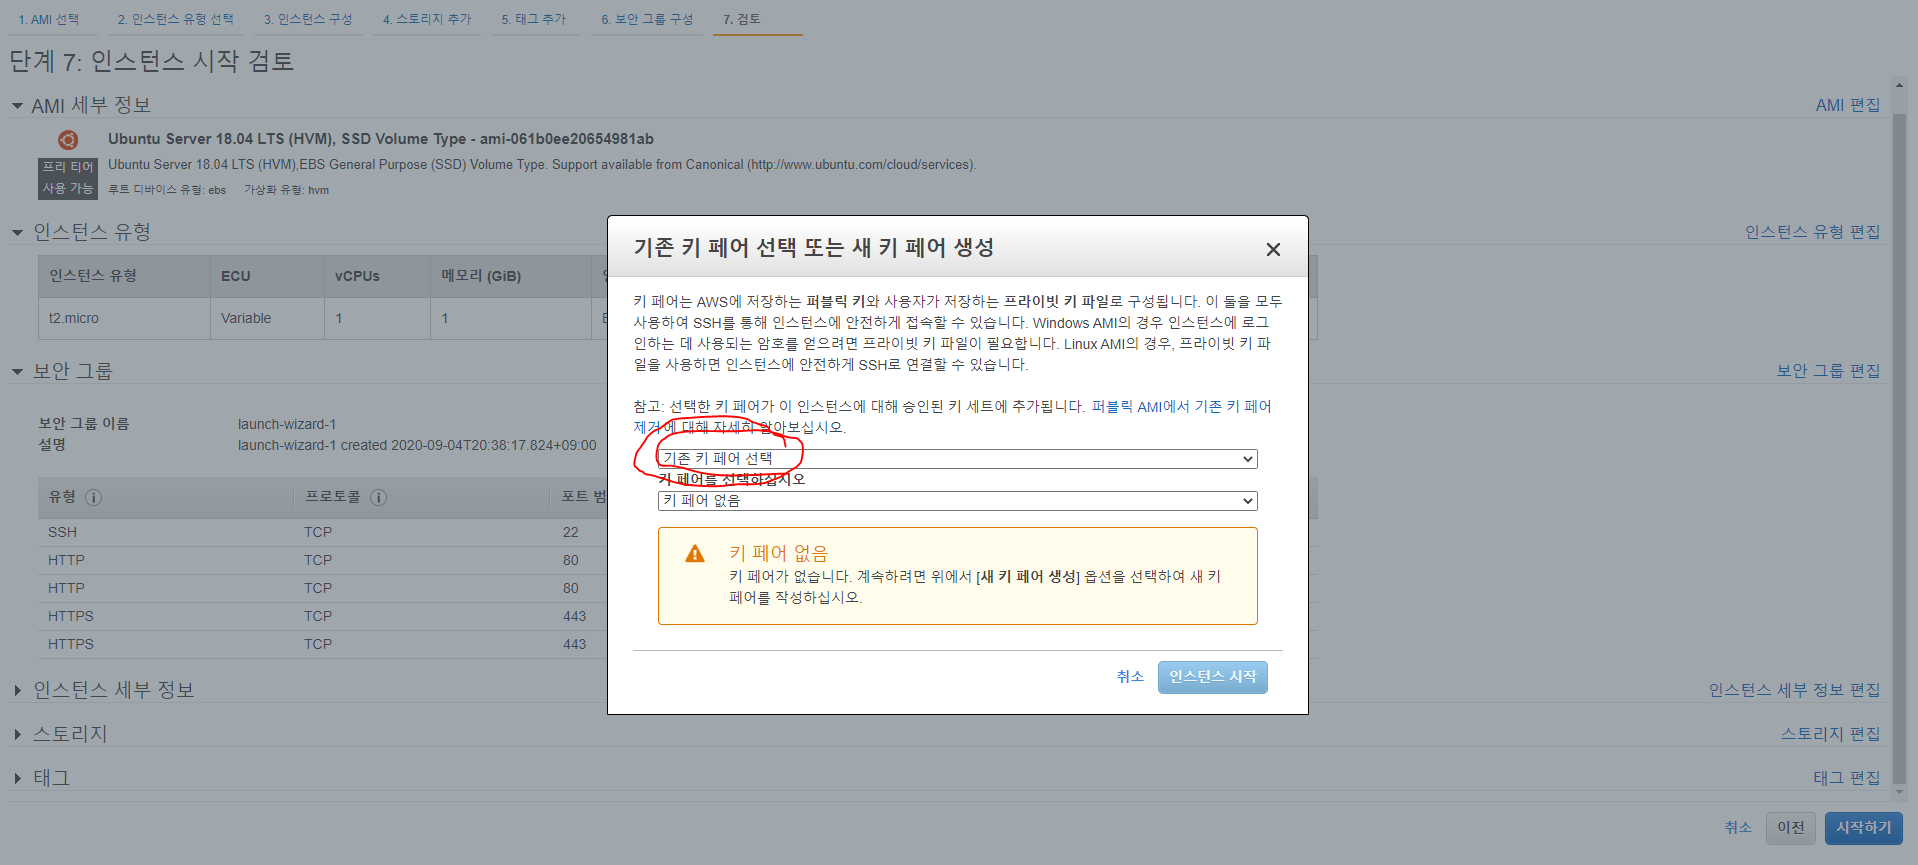Go to tab '2. 인스턴스 유형 선택'
The width and height of the screenshot is (1918, 865).
pyautogui.click(x=176, y=19)
